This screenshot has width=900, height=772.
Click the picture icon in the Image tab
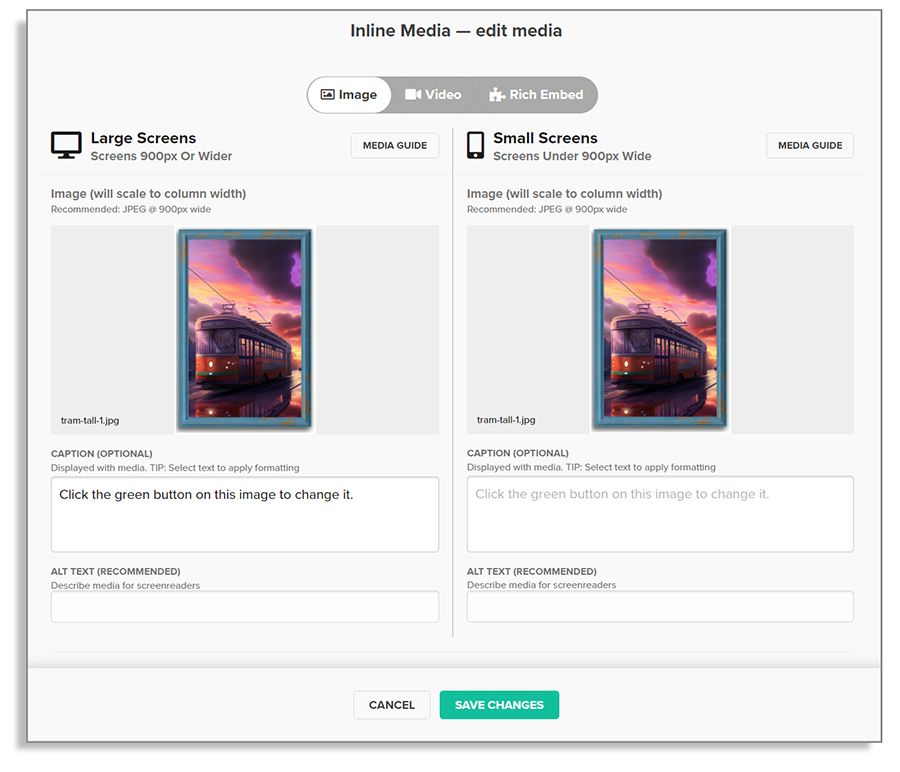pyautogui.click(x=327, y=95)
